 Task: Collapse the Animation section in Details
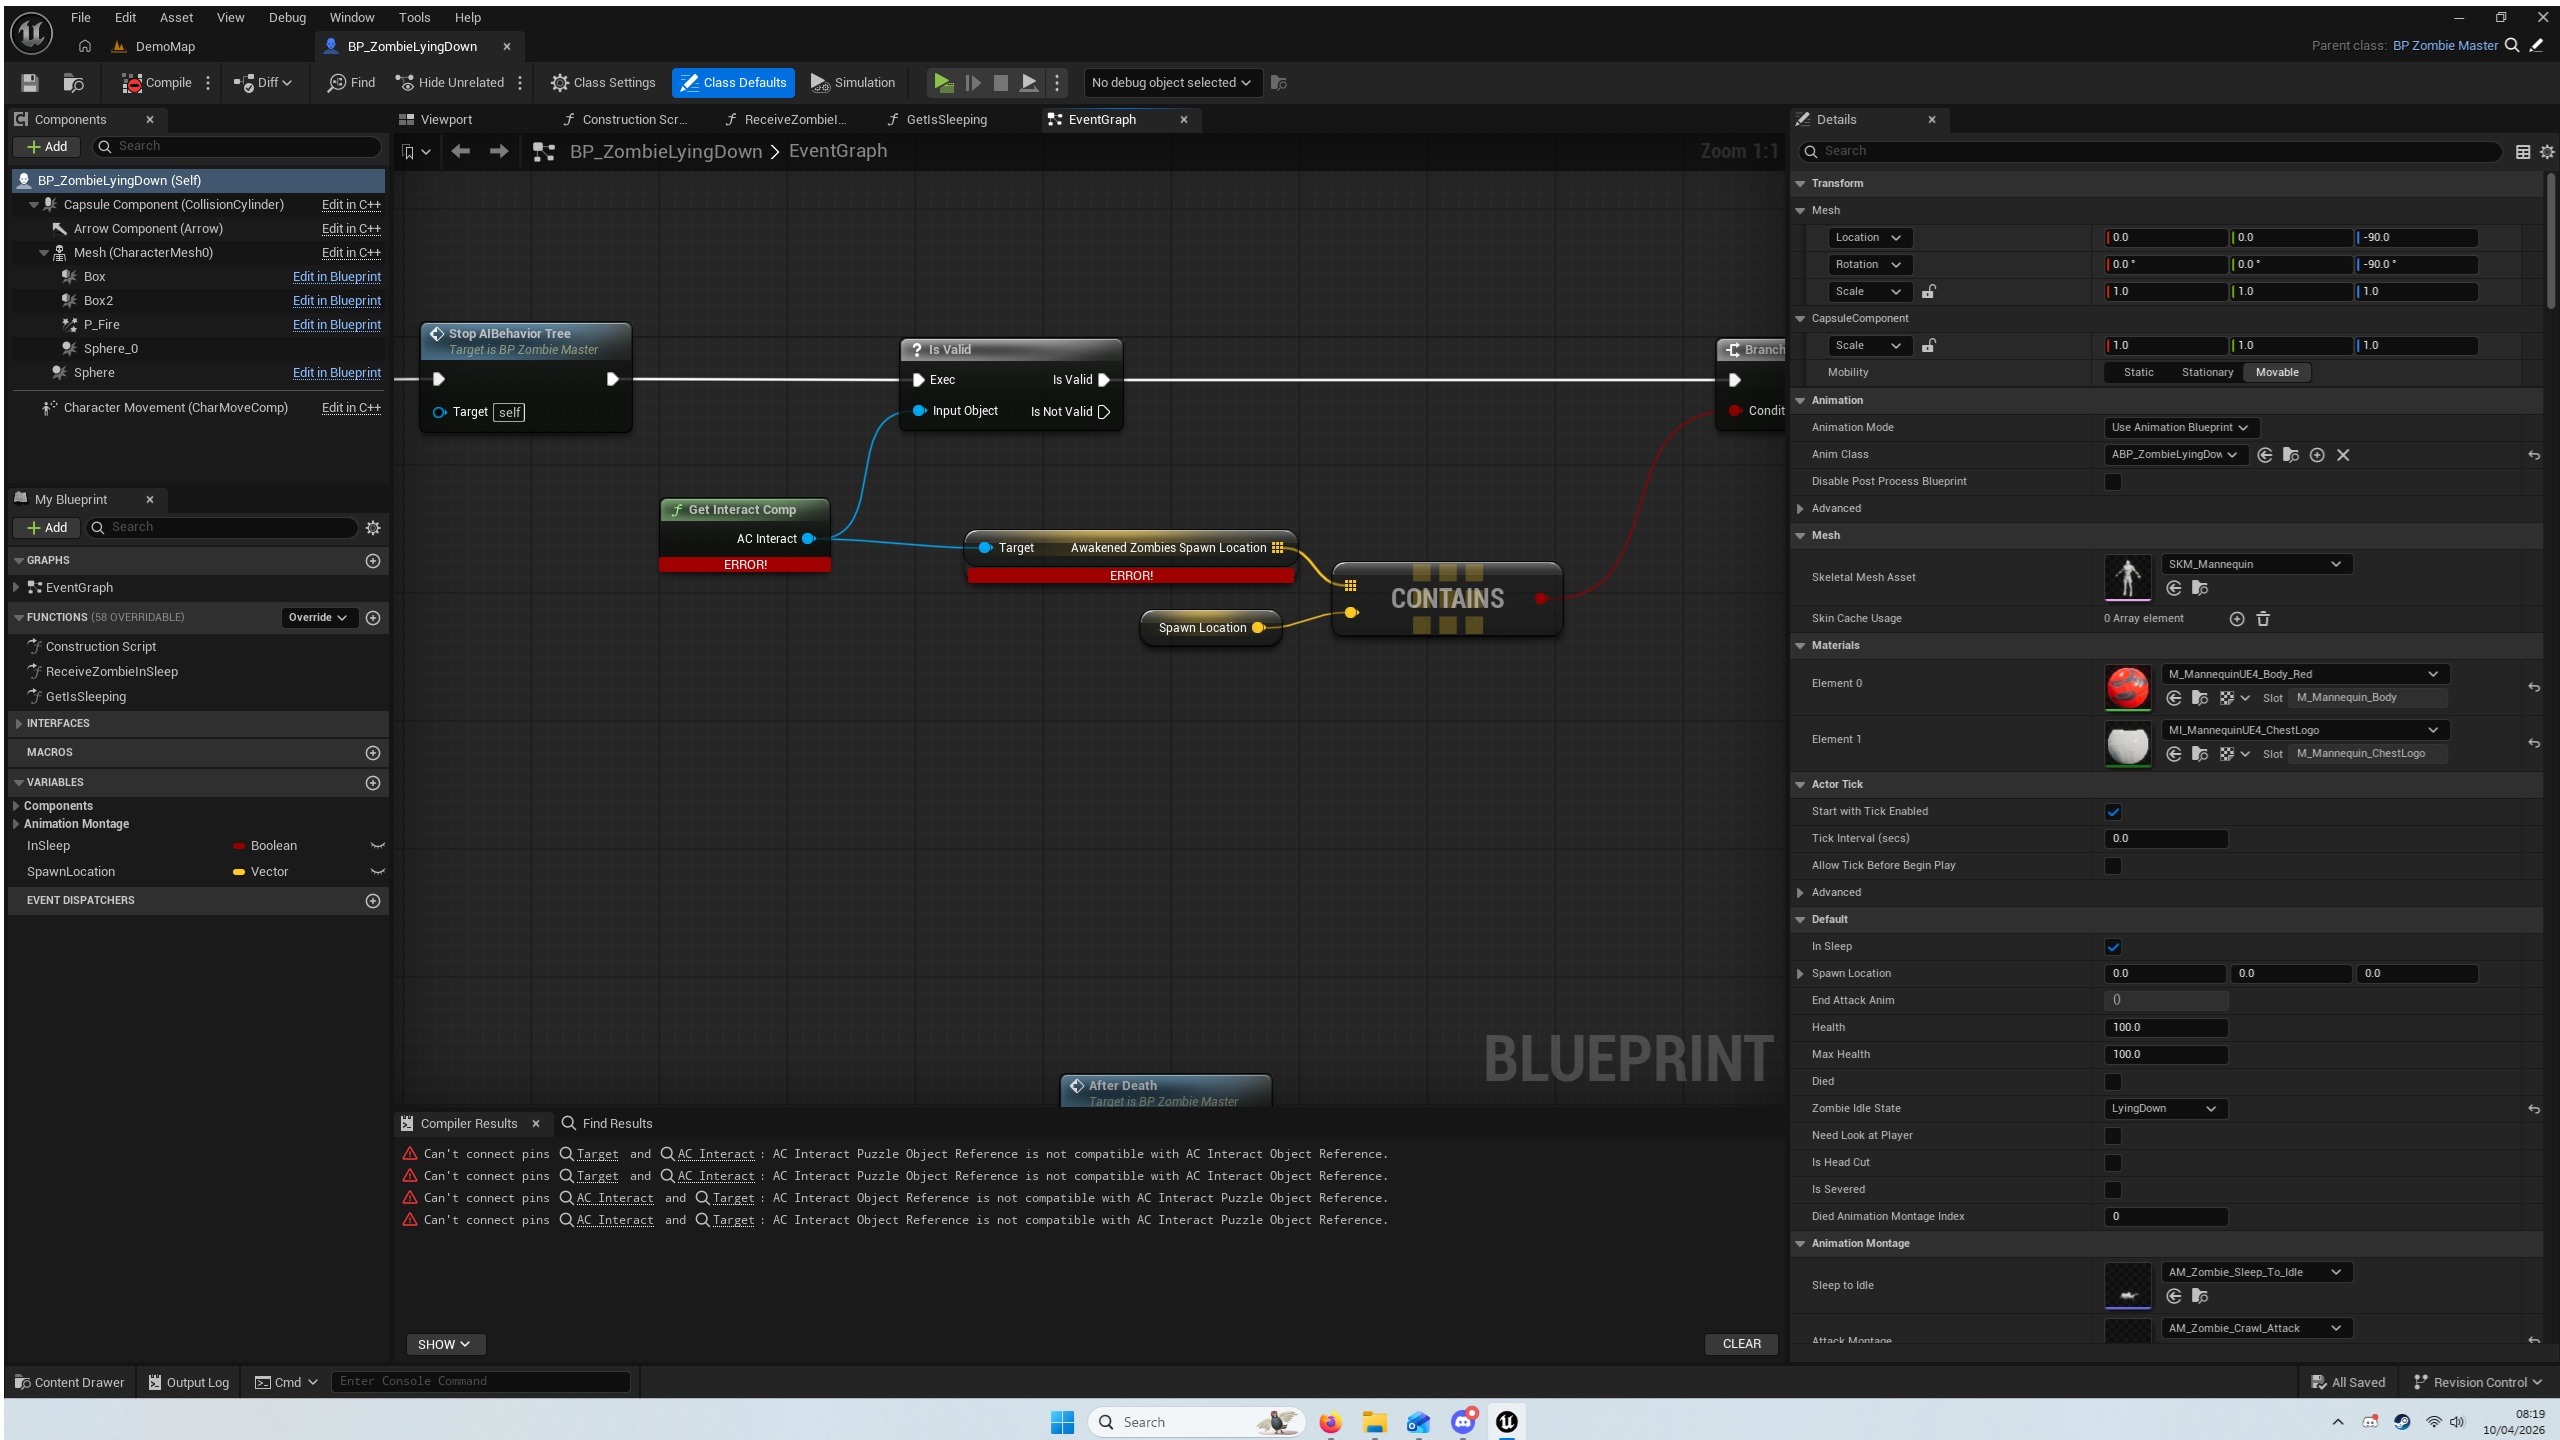(1801, 401)
